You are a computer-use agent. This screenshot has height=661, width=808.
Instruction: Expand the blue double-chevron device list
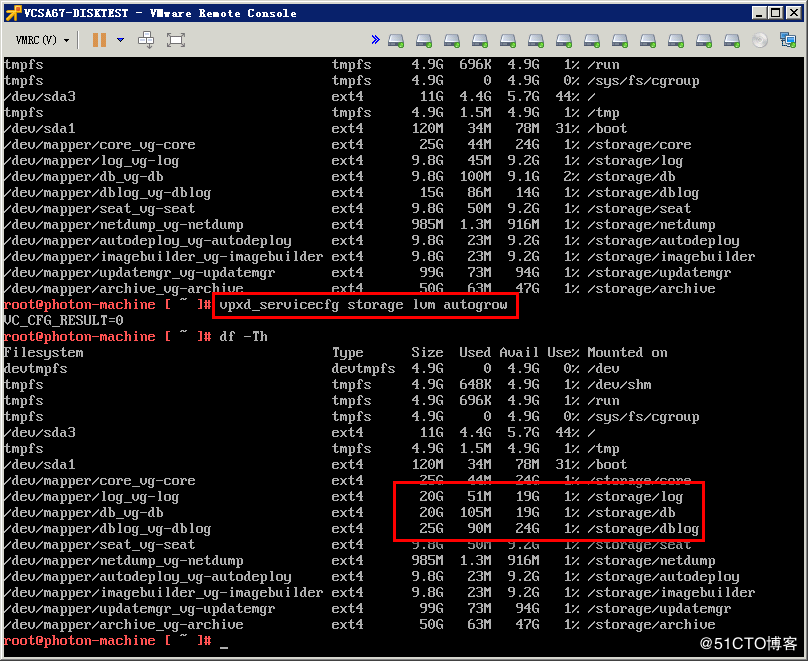pos(376,40)
